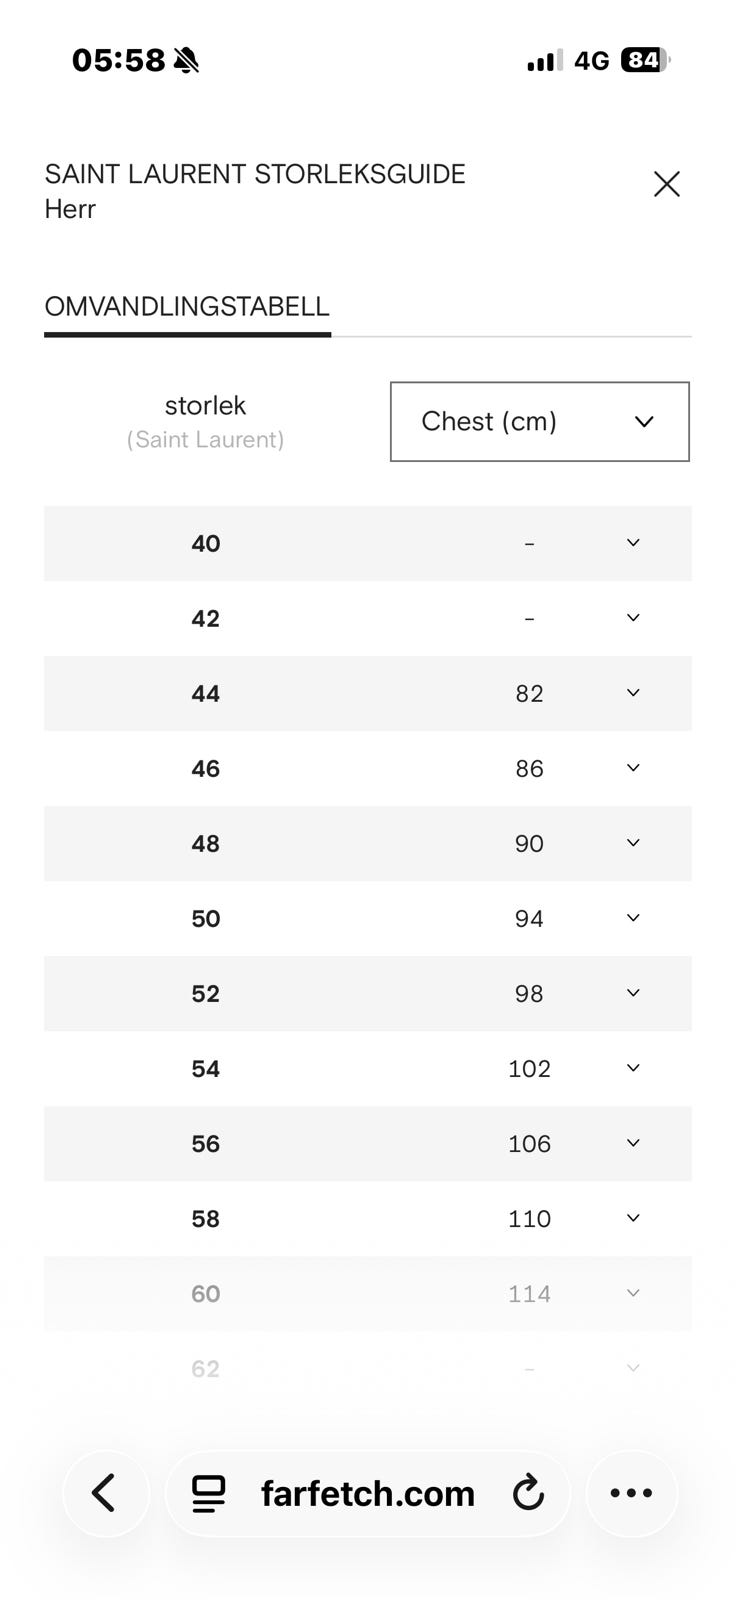Viewport: 736px width, 1600px height.
Task: Select the OMVANDLINGSTABELL tab
Action: pyautogui.click(x=187, y=307)
